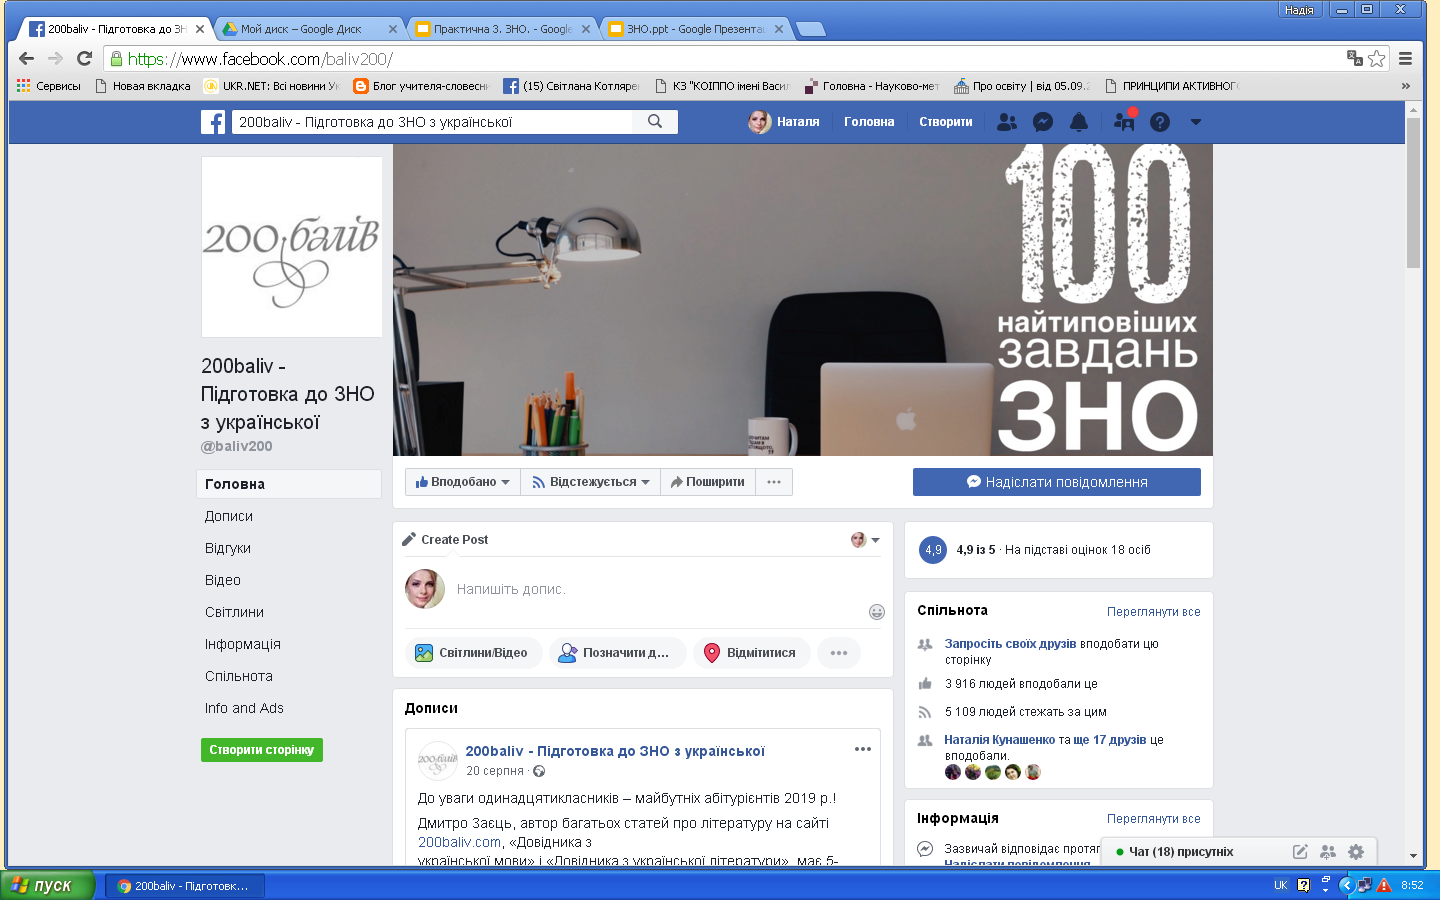Click the translate page icon
1440x900 pixels.
1354,59
